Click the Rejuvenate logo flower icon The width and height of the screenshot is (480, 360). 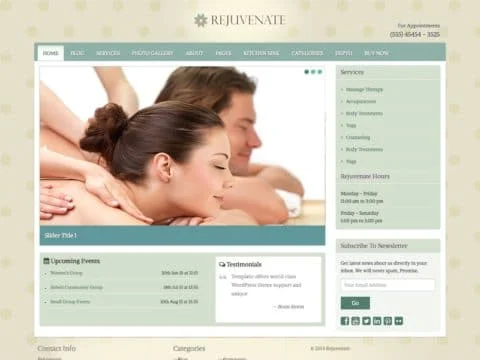click(201, 20)
